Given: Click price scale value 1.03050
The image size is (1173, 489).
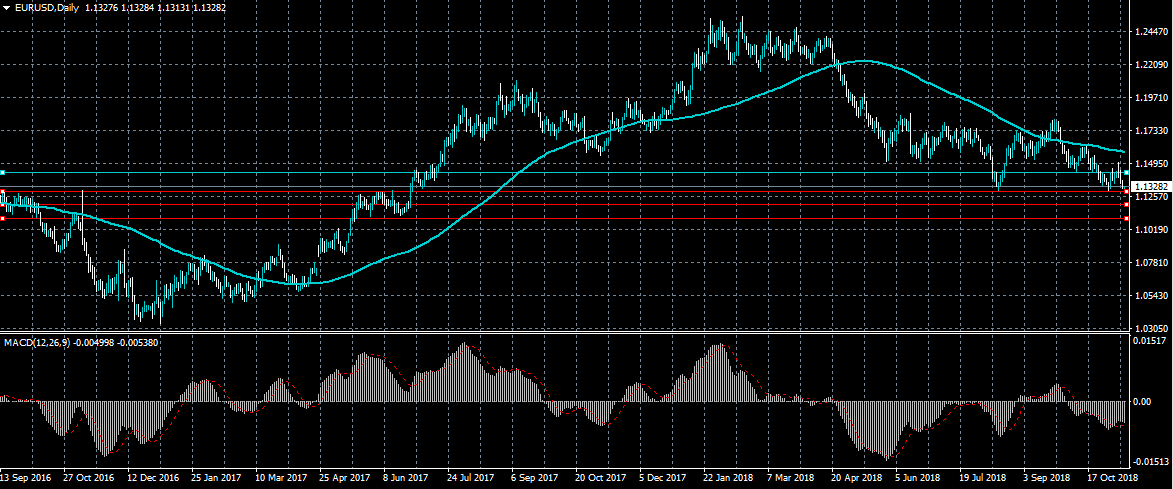Looking at the screenshot, I should pyautogui.click(x=1151, y=328).
